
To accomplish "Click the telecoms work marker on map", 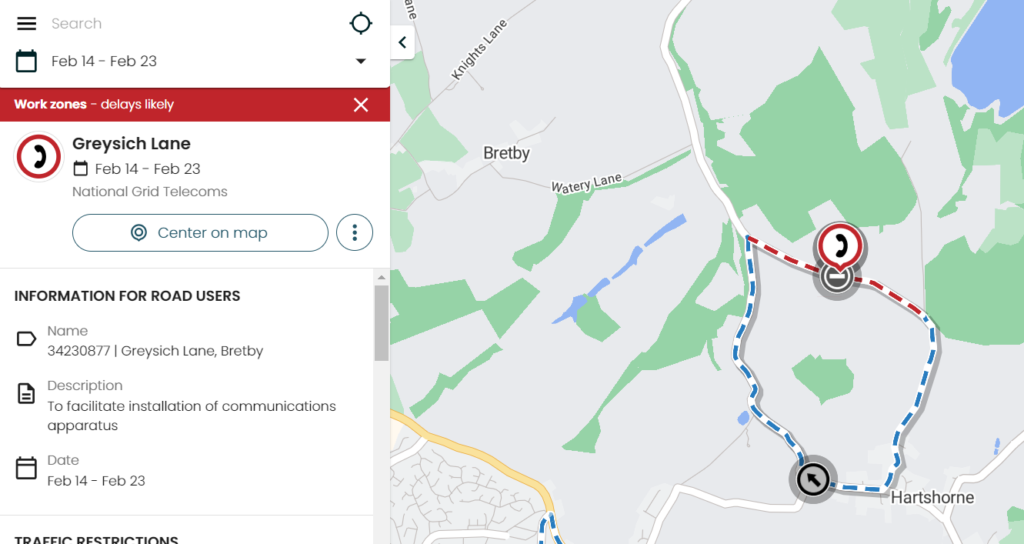I will 841,244.
